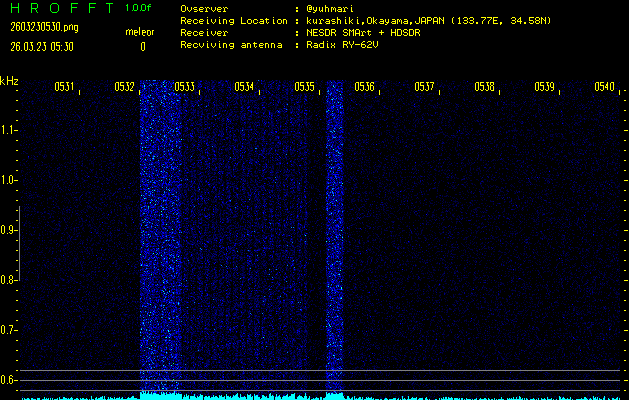Select the 2603230530.png filename text
629x400 pixels.
(43, 27)
